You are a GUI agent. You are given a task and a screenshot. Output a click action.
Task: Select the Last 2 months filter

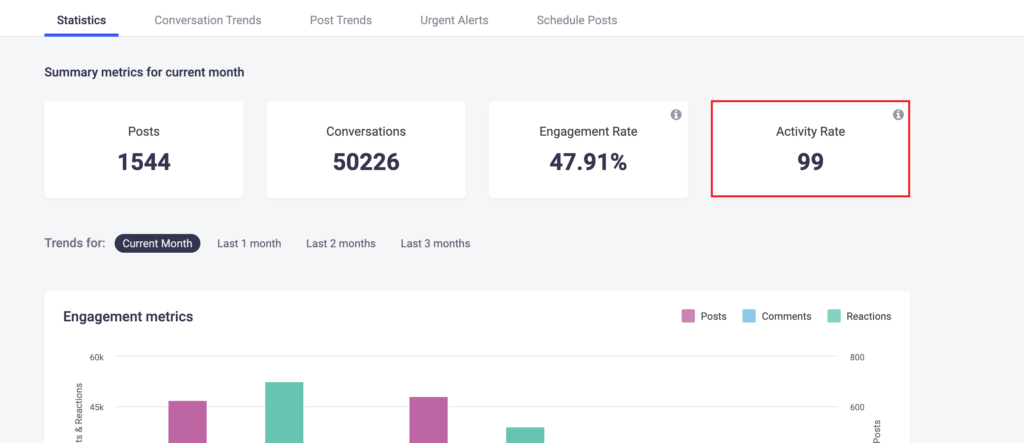click(x=341, y=244)
